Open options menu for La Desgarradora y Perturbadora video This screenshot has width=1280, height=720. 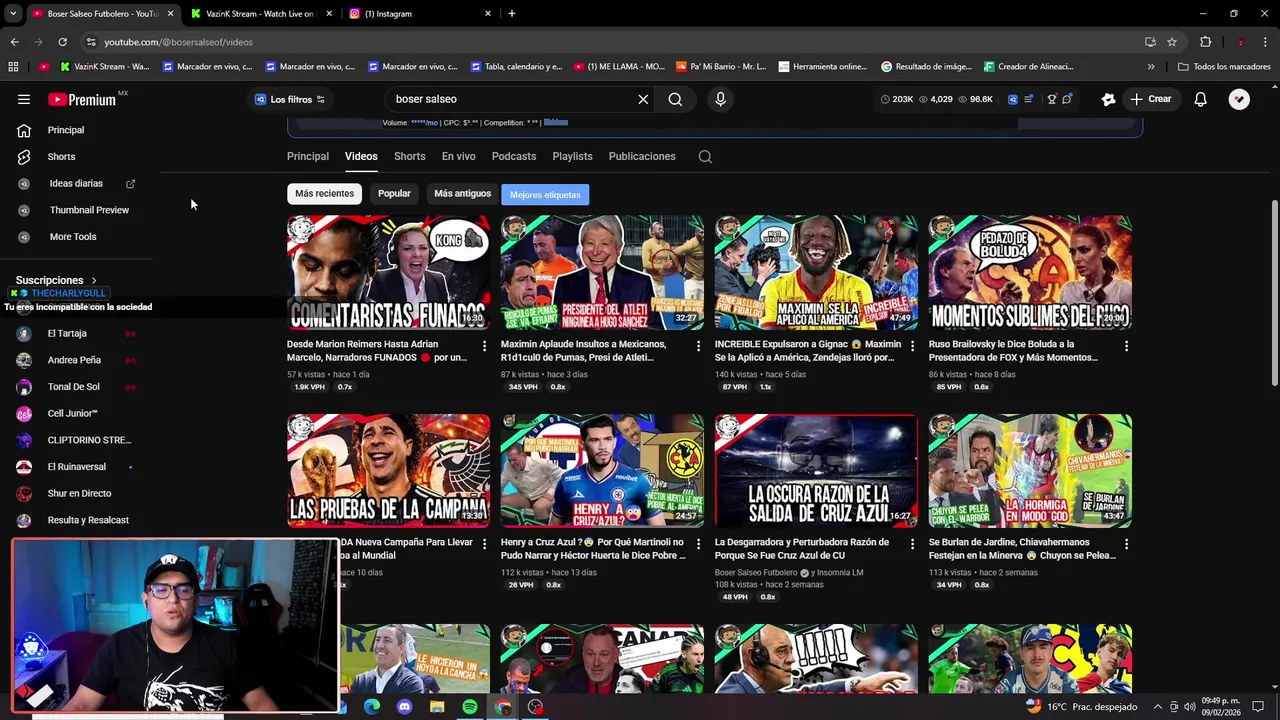(x=912, y=544)
